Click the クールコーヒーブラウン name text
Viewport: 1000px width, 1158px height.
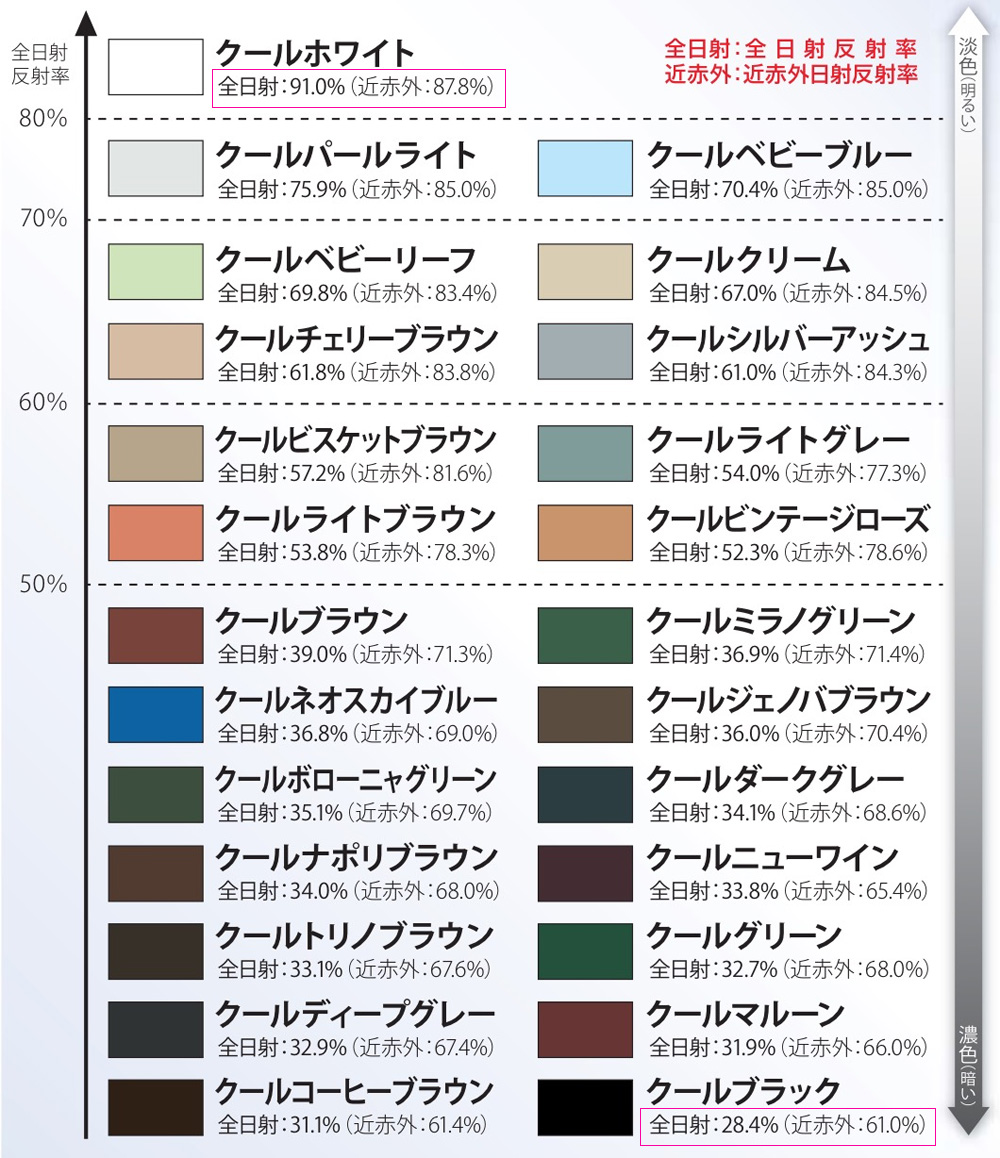pyautogui.click(x=355, y=1091)
